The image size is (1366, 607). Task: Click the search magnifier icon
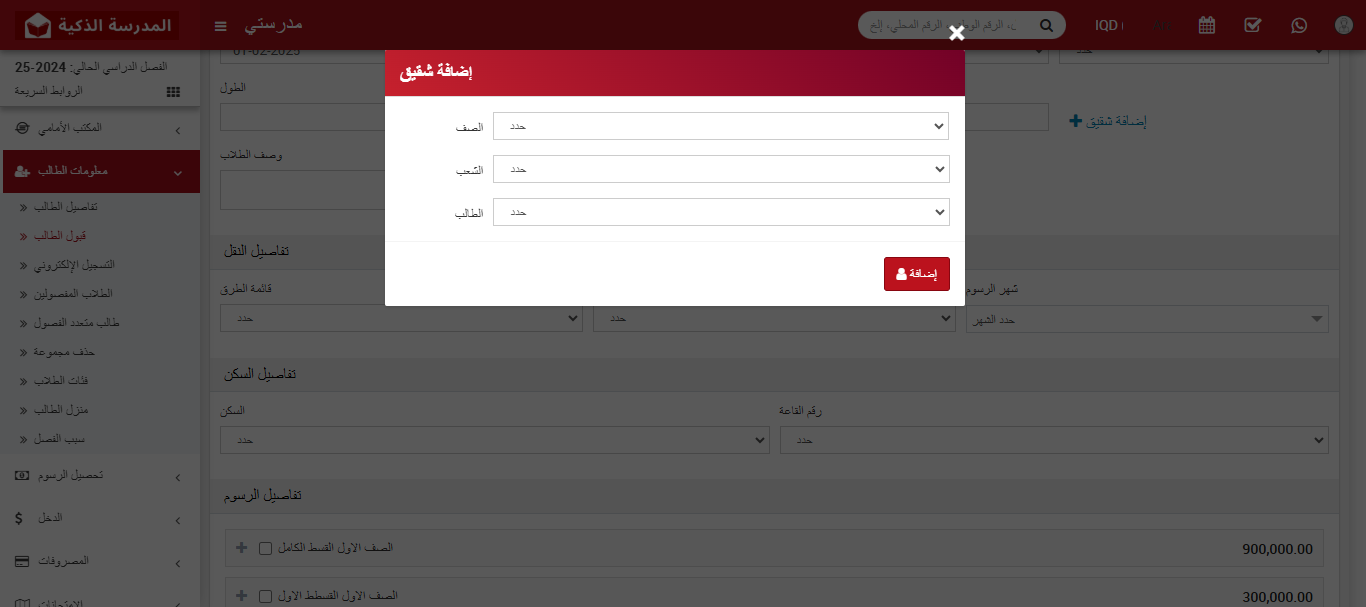pyautogui.click(x=1046, y=24)
